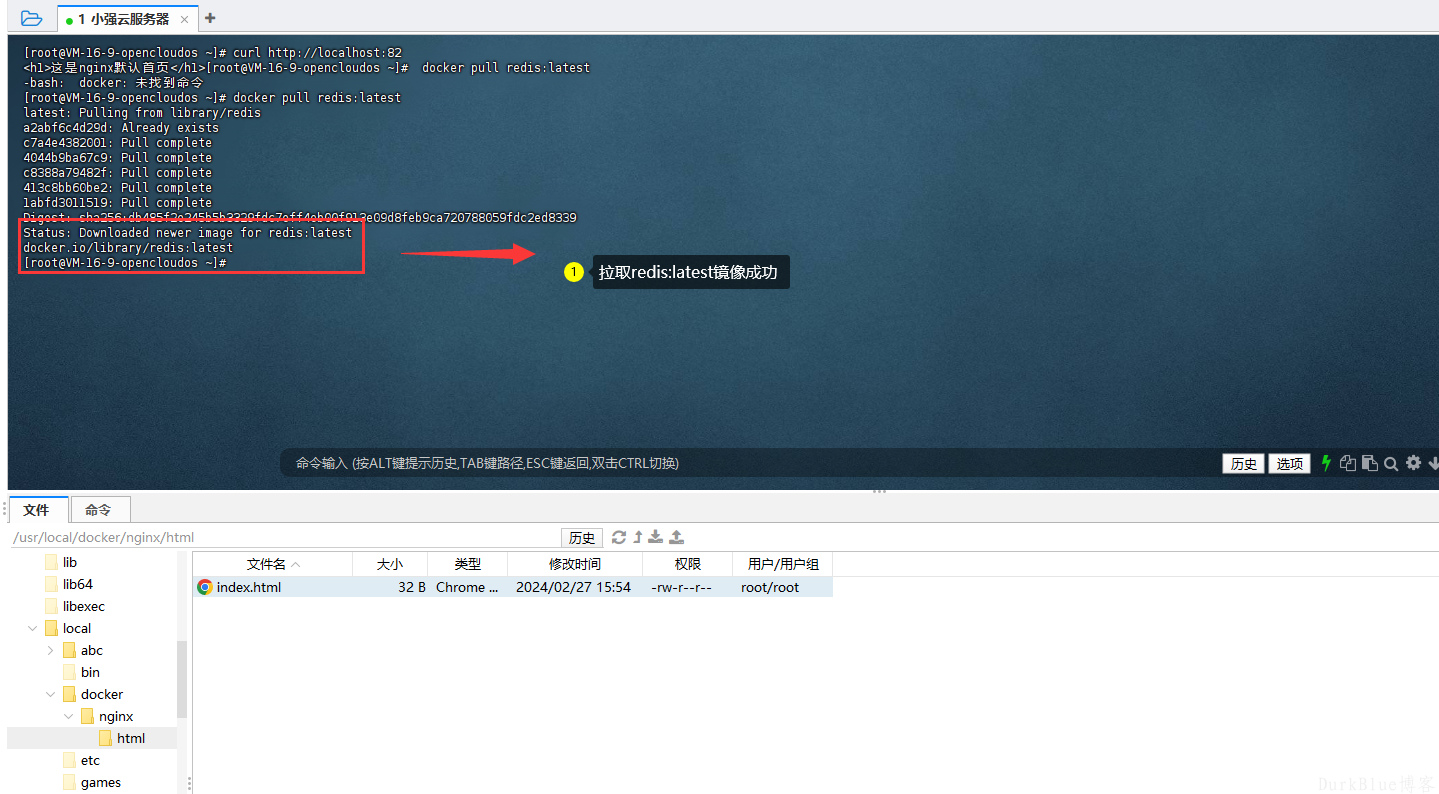Switch to the 文件 tab
The image size is (1439, 794).
37,510
